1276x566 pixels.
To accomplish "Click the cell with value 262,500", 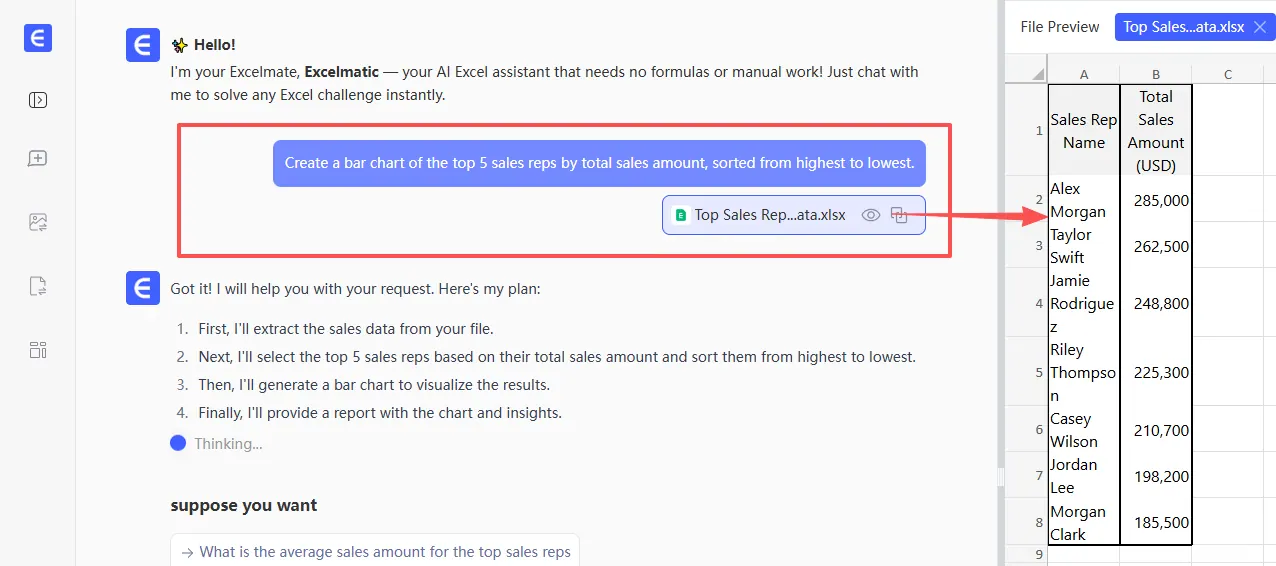I will [1156, 246].
